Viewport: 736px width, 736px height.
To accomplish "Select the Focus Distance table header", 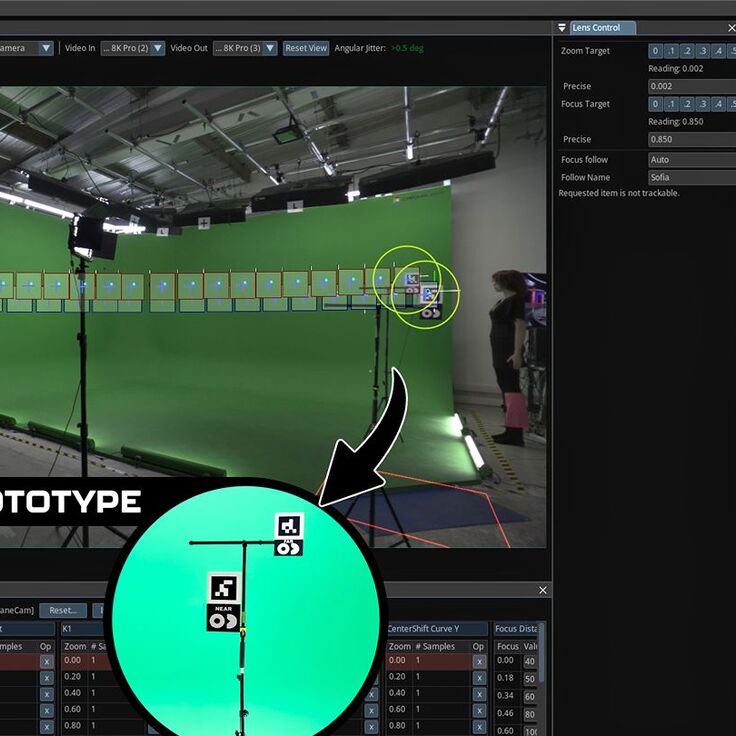I will pyautogui.click(x=516, y=629).
